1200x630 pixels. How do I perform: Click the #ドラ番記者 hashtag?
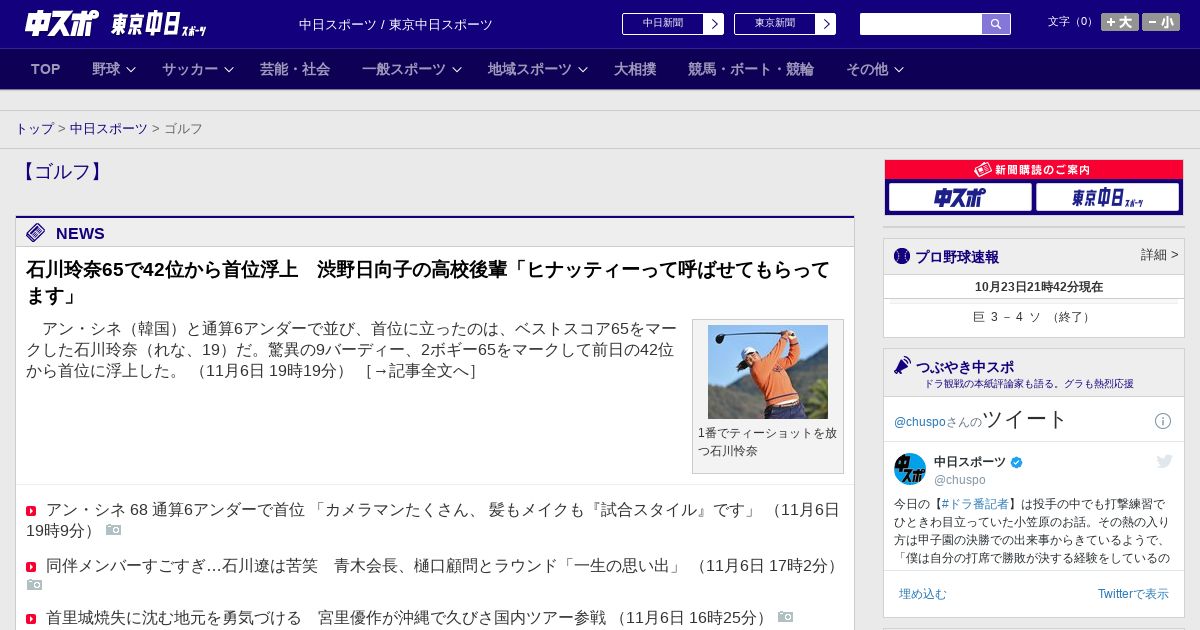click(975, 504)
